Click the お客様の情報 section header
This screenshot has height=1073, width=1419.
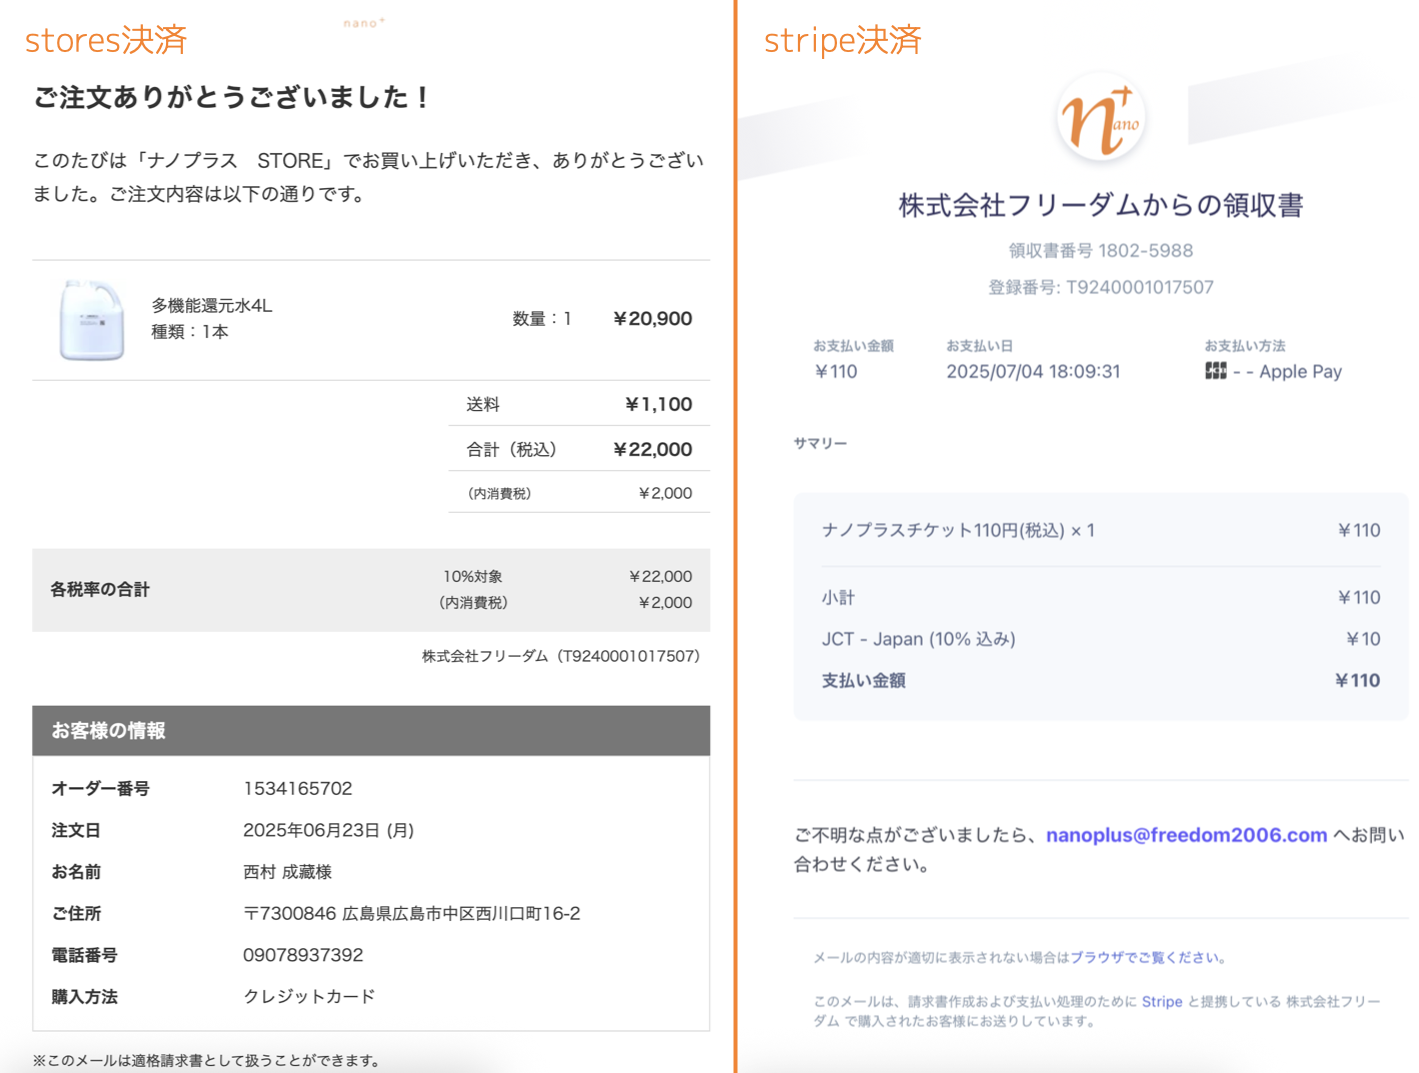(x=109, y=731)
